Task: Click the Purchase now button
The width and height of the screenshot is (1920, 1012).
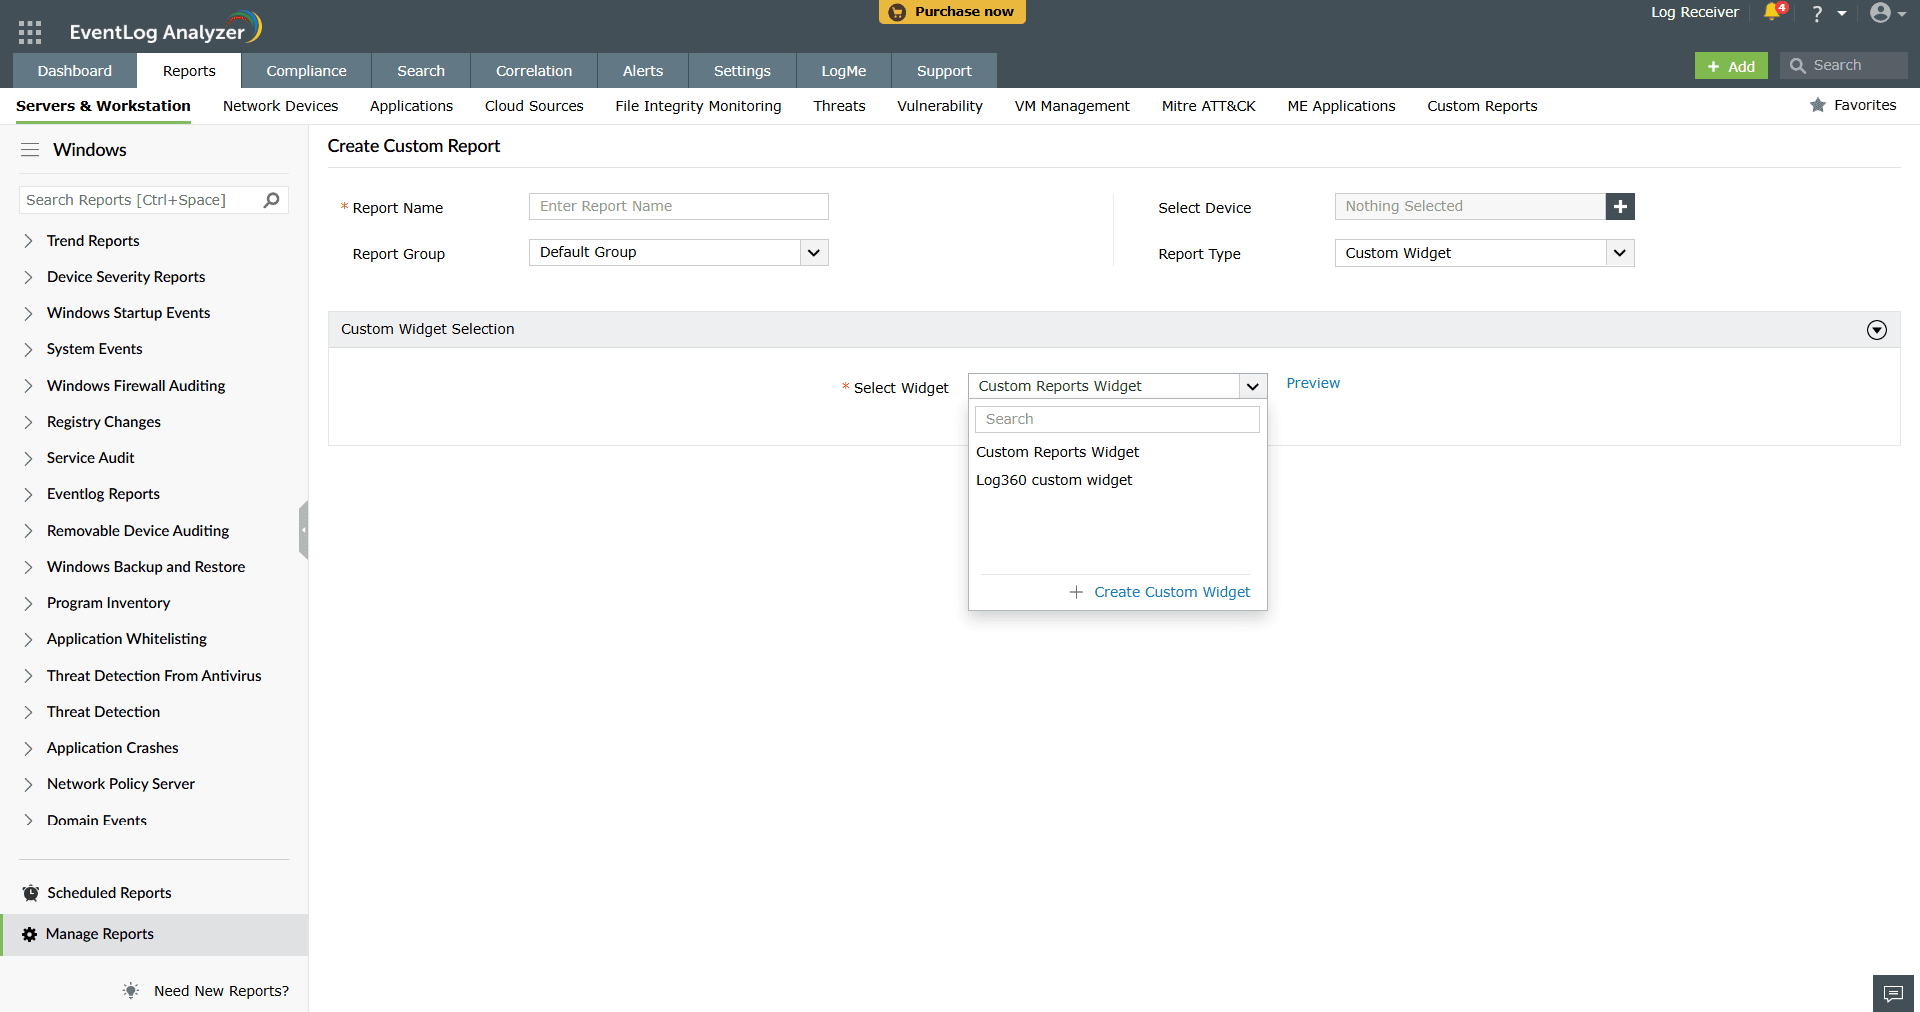Action: pyautogui.click(x=952, y=12)
